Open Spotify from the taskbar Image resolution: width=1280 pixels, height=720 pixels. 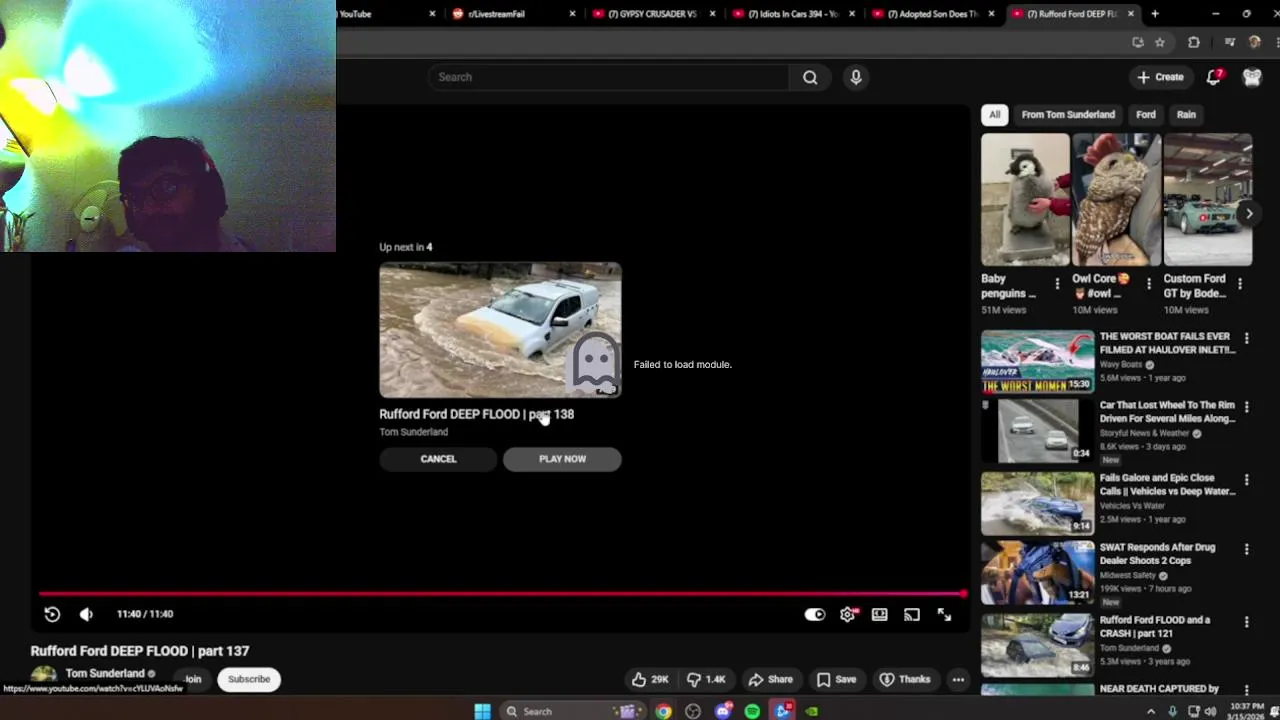(752, 711)
